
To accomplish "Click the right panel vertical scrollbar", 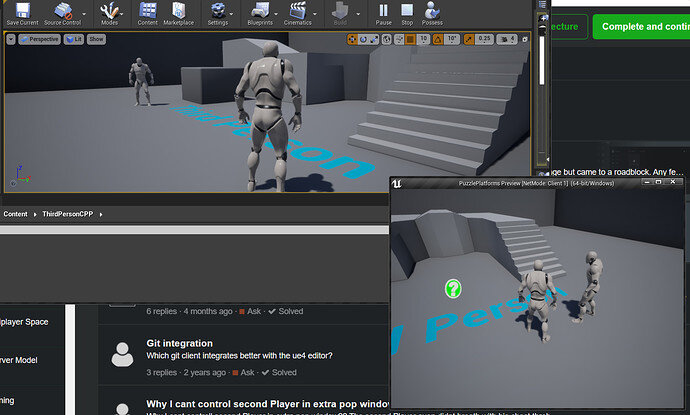I will coord(542,61).
